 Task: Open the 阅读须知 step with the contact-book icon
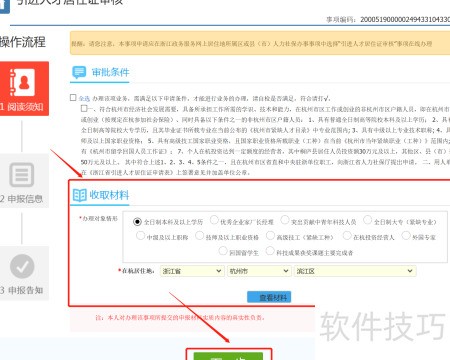click(x=23, y=89)
